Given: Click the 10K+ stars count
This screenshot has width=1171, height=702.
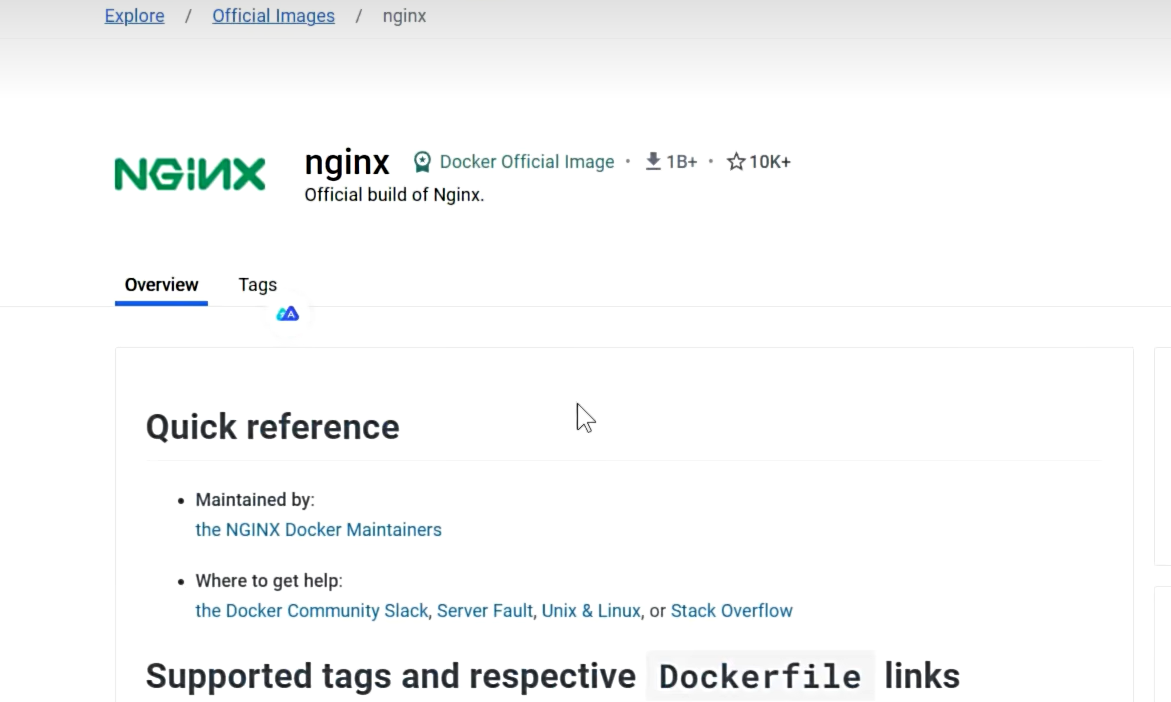Looking at the screenshot, I should [770, 162].
